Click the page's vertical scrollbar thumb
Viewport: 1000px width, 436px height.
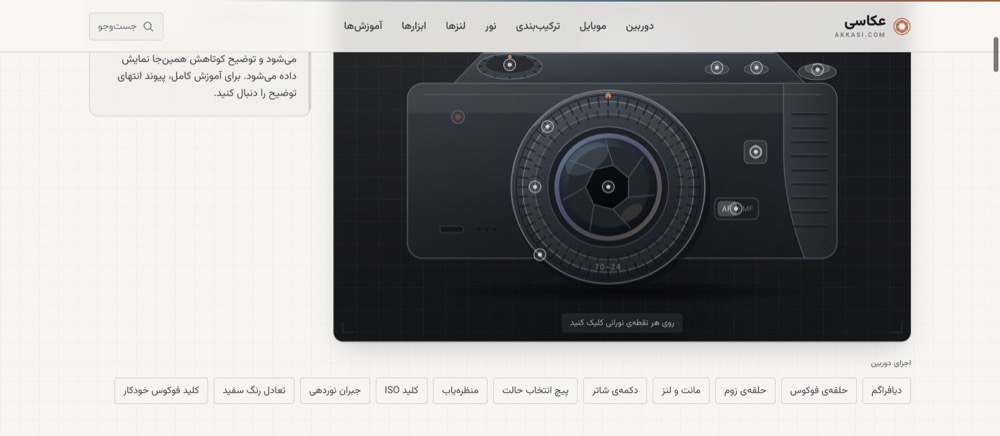[996, 54]
